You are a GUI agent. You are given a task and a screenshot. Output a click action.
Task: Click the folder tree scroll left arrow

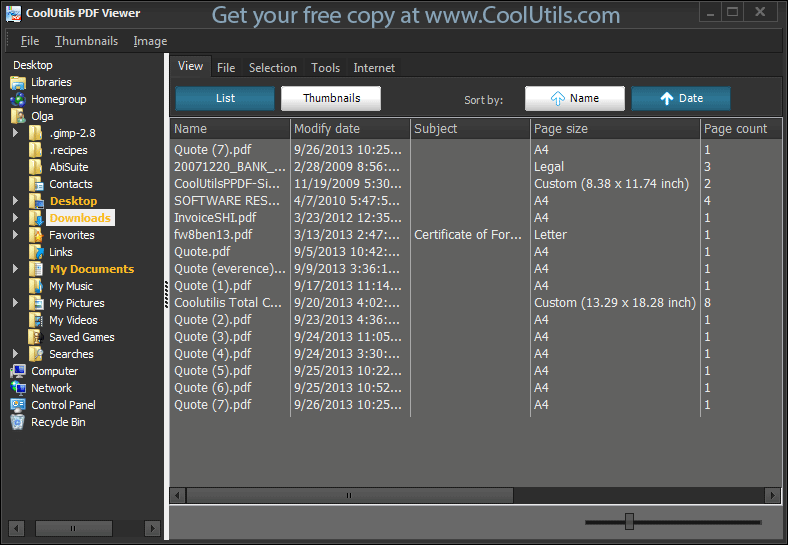pos(16,528)
